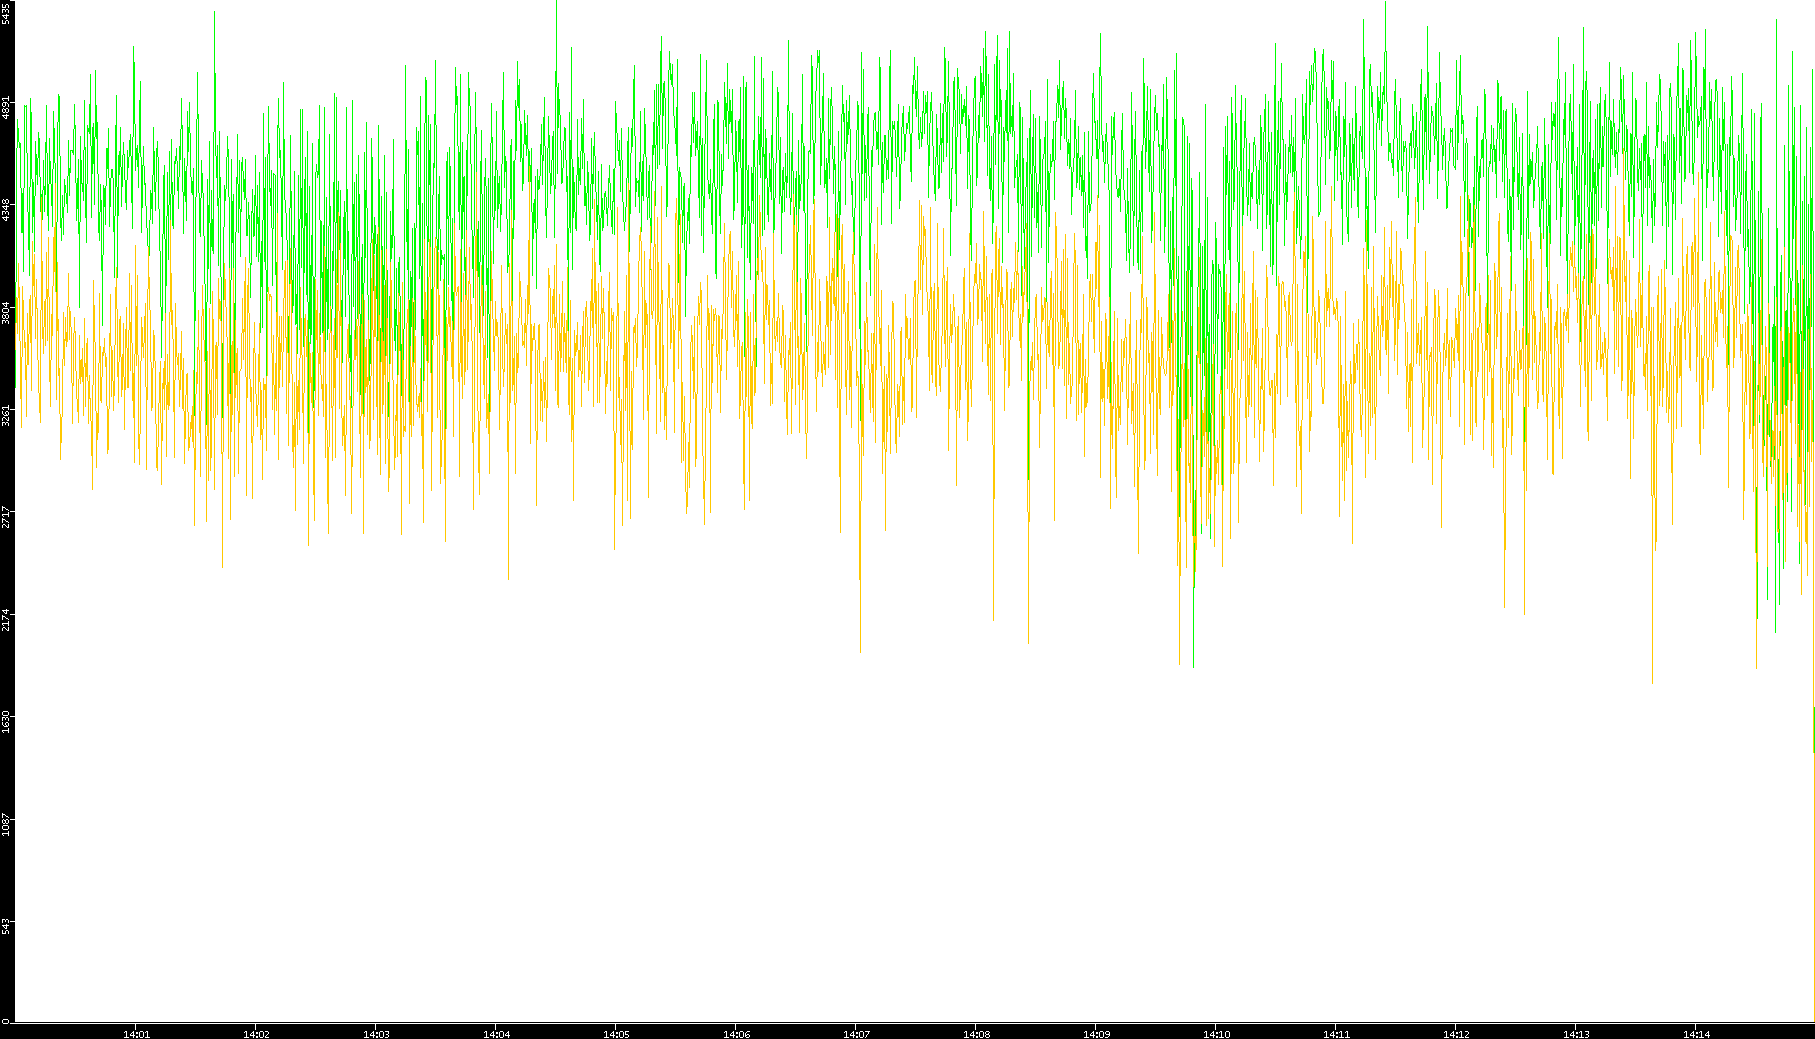Screen dimensions: 1815x1039
Task: Click the 14:07 label on the x-axis
Action: (856, 1033)
